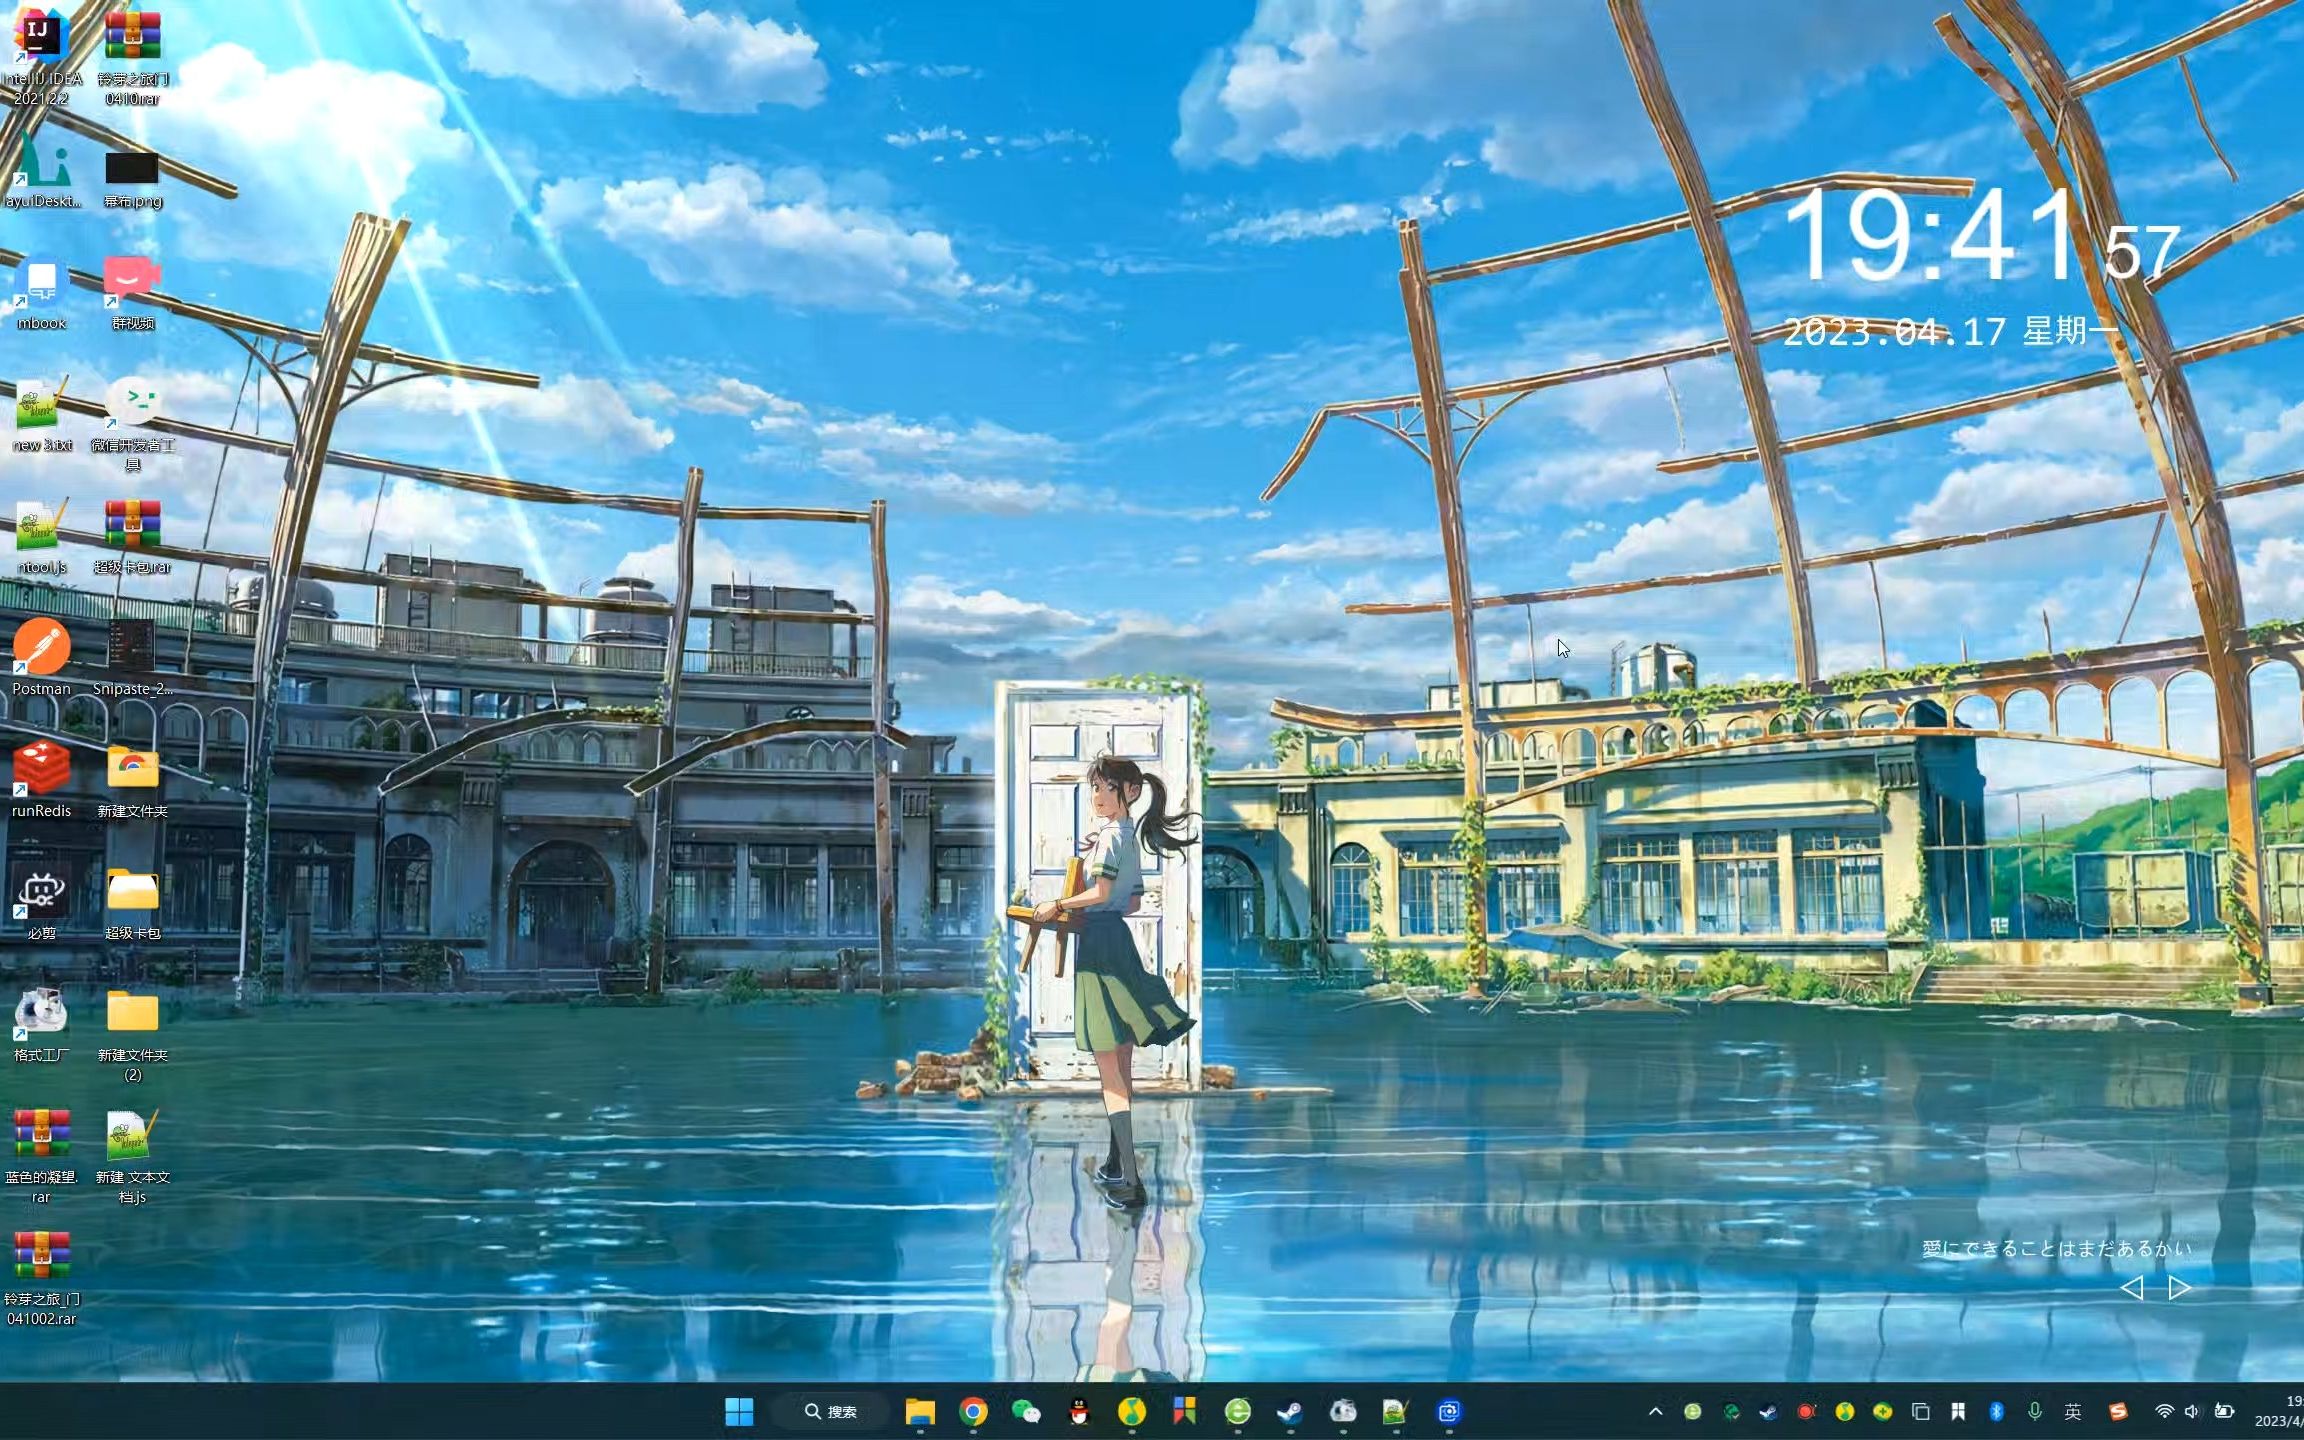This screenshot has width=2304, height=1440.
Task: Click the taskbar 搜索 search box
Action: [x=831, y=1411]
